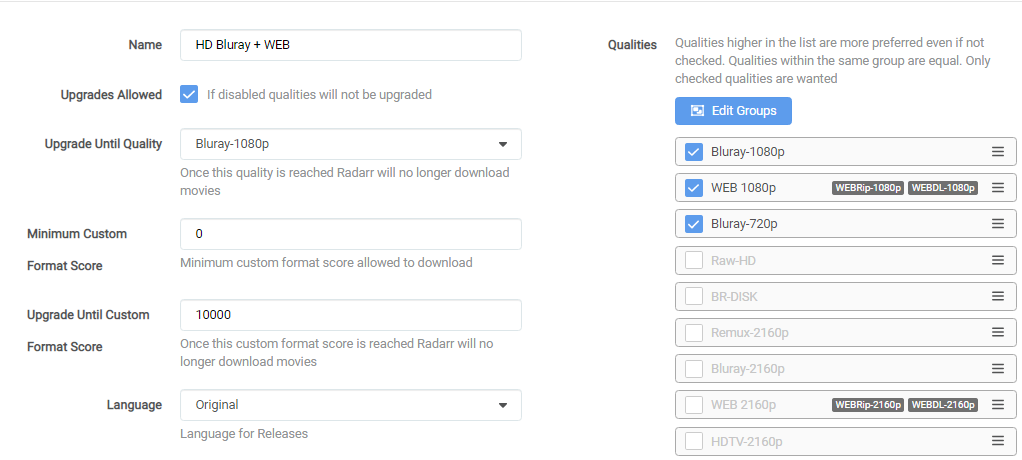Click the Minimum Custom Format Score field
The height and width of the screenshot is (460, 1022).
point(350,234)
